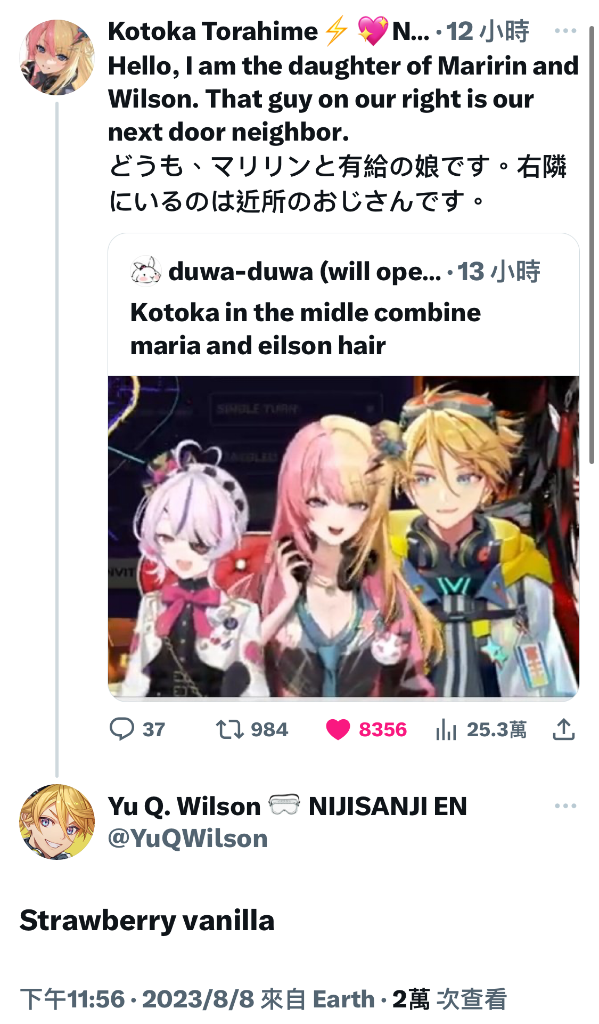Screen dimensions: 599x1024
Task: Open Yu Q. Wilson's profile avatar
Action: (57, 822)
